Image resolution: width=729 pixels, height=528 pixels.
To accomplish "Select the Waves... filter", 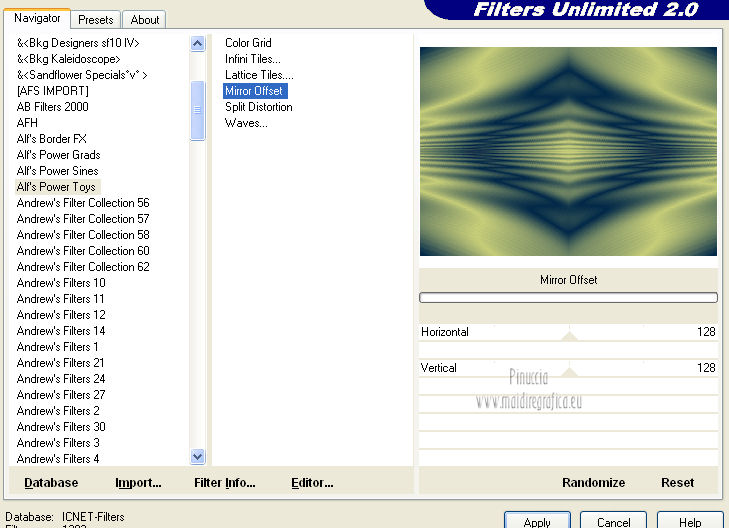I will tap(246, 123).
